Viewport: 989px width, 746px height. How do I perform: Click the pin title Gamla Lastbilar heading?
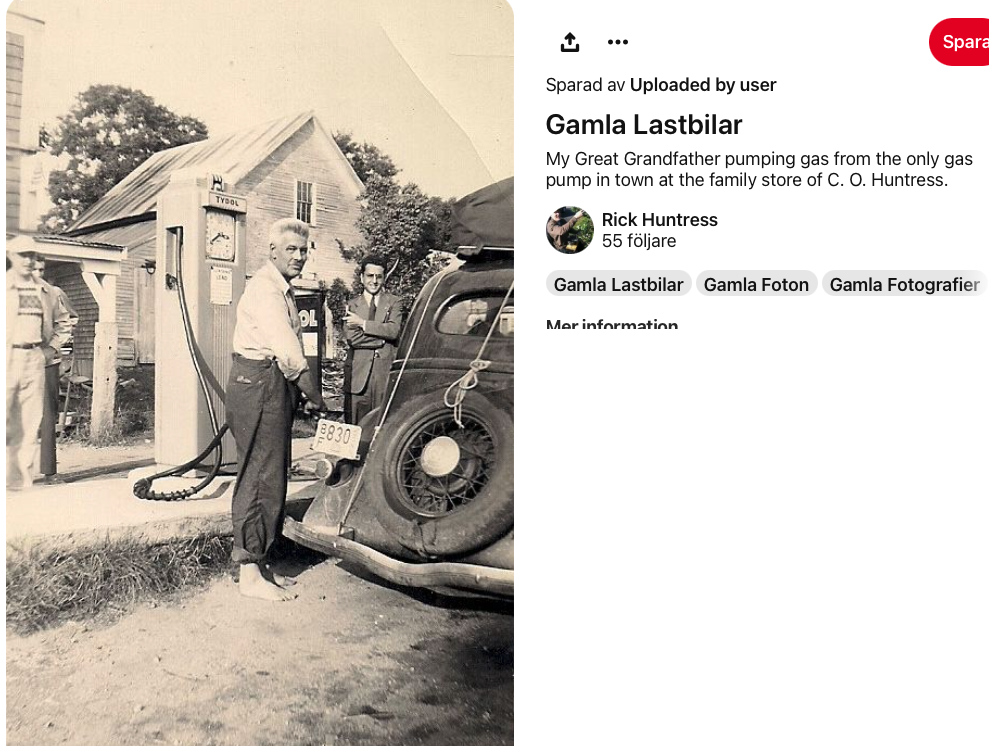tap(643, 125)
